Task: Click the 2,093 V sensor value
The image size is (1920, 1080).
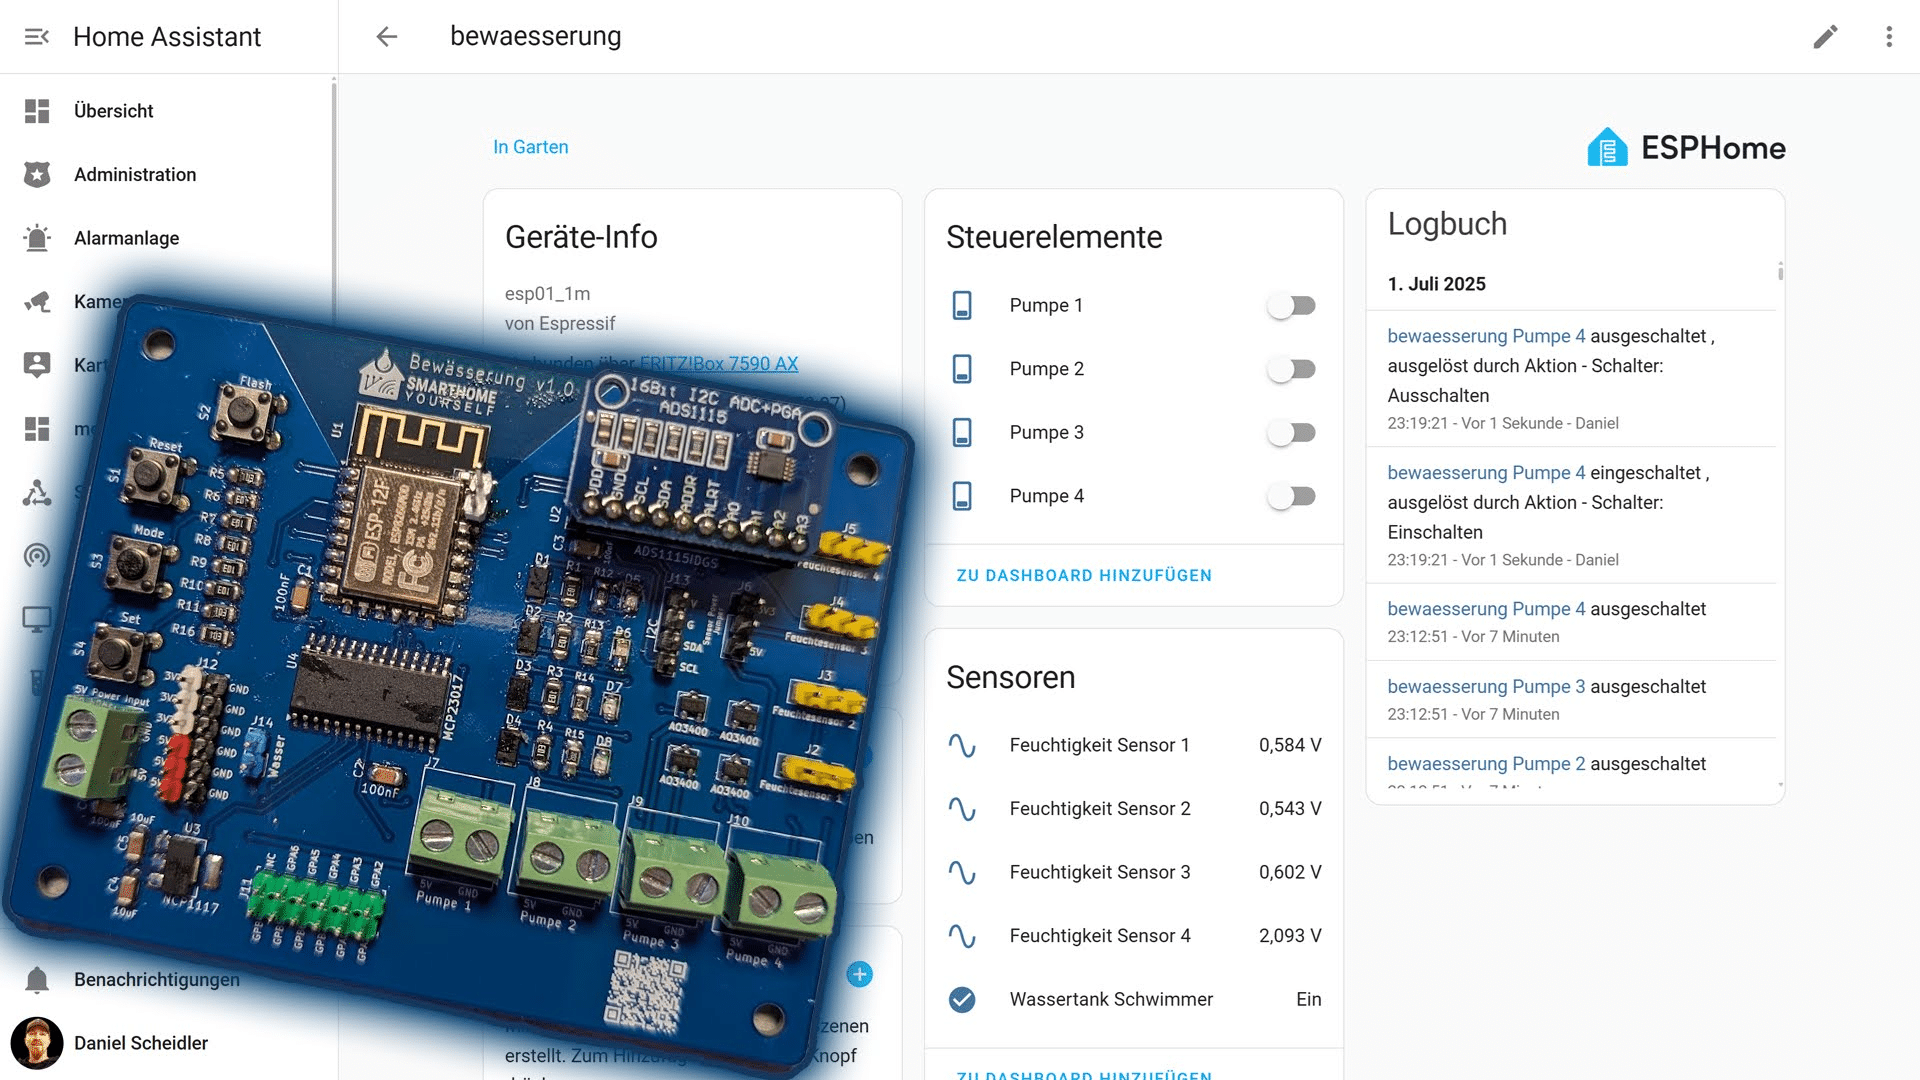Action: [1290, 936]
